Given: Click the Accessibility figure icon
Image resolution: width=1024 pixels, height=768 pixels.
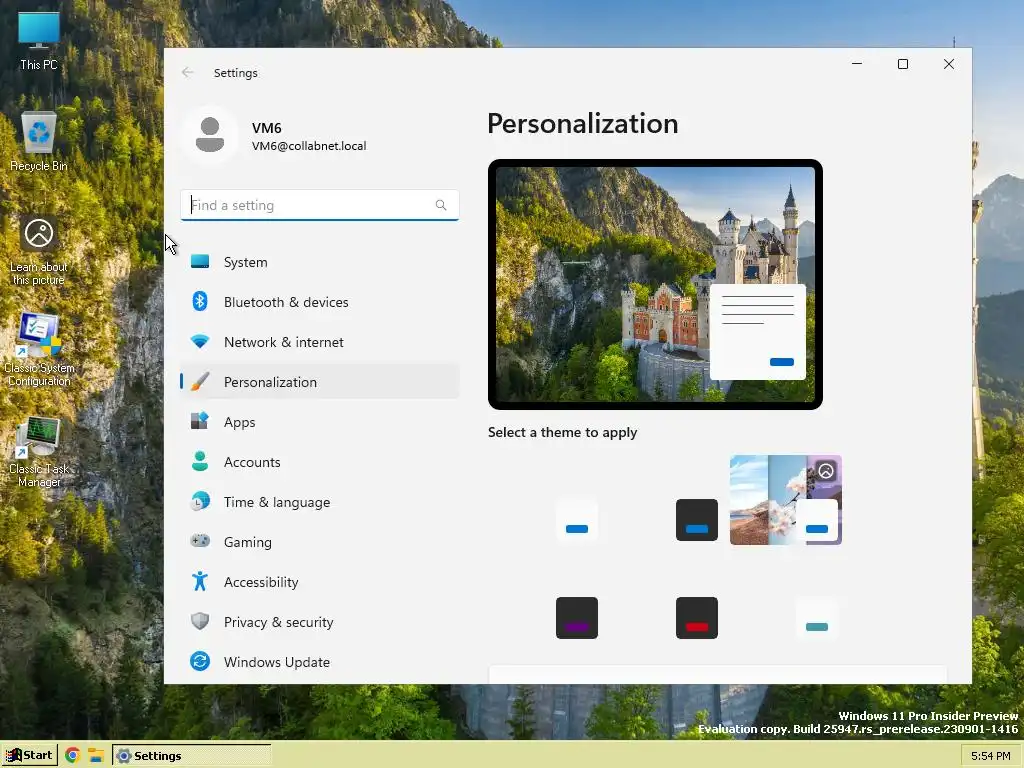Looking at the screenshot, I should pyautogui.click(x=200, y=581).
